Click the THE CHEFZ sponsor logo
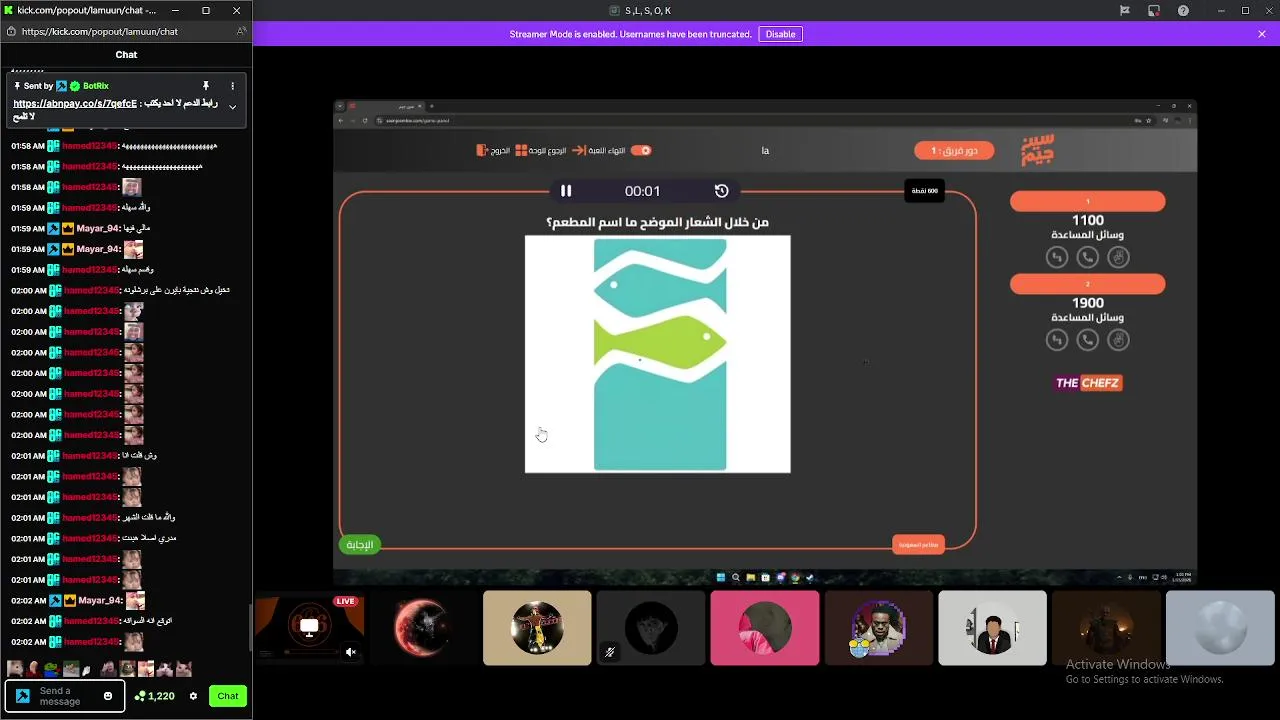1280x720 pixels. point(1088,383)
